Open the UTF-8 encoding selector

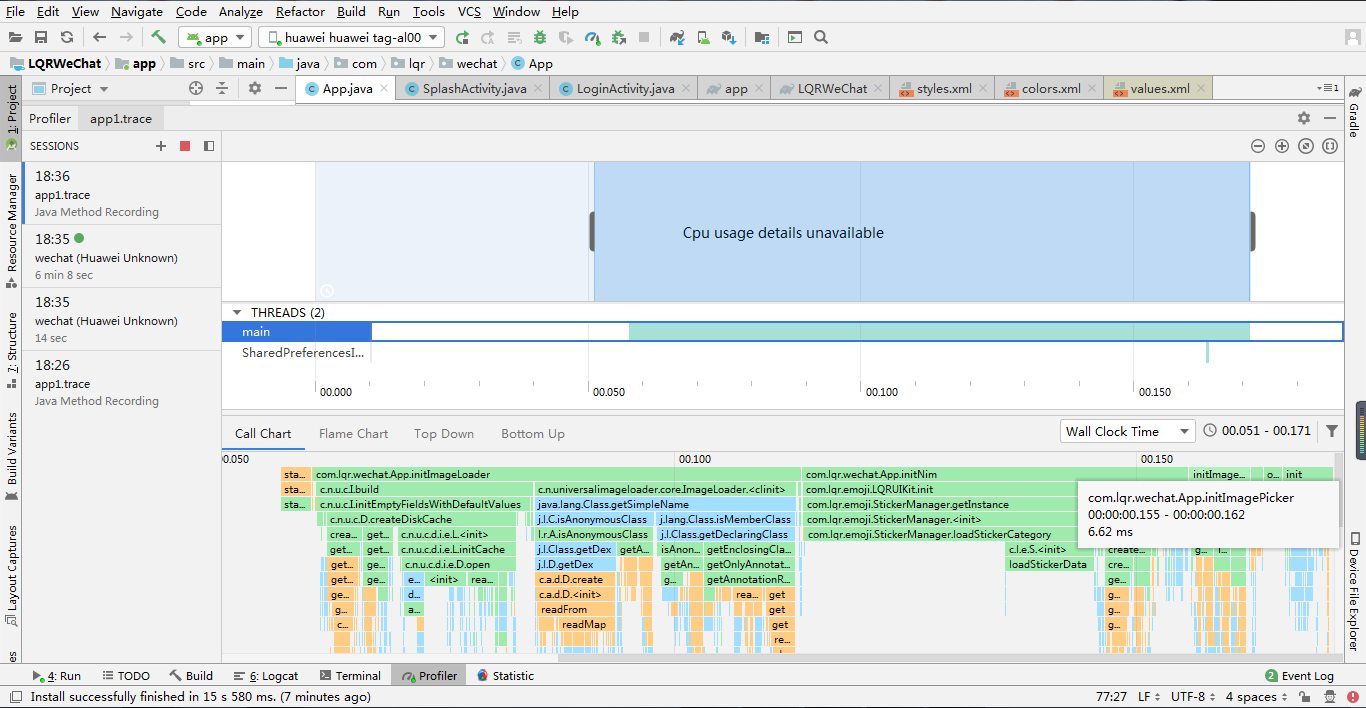pyautogui.click(x=1193, y=696)
